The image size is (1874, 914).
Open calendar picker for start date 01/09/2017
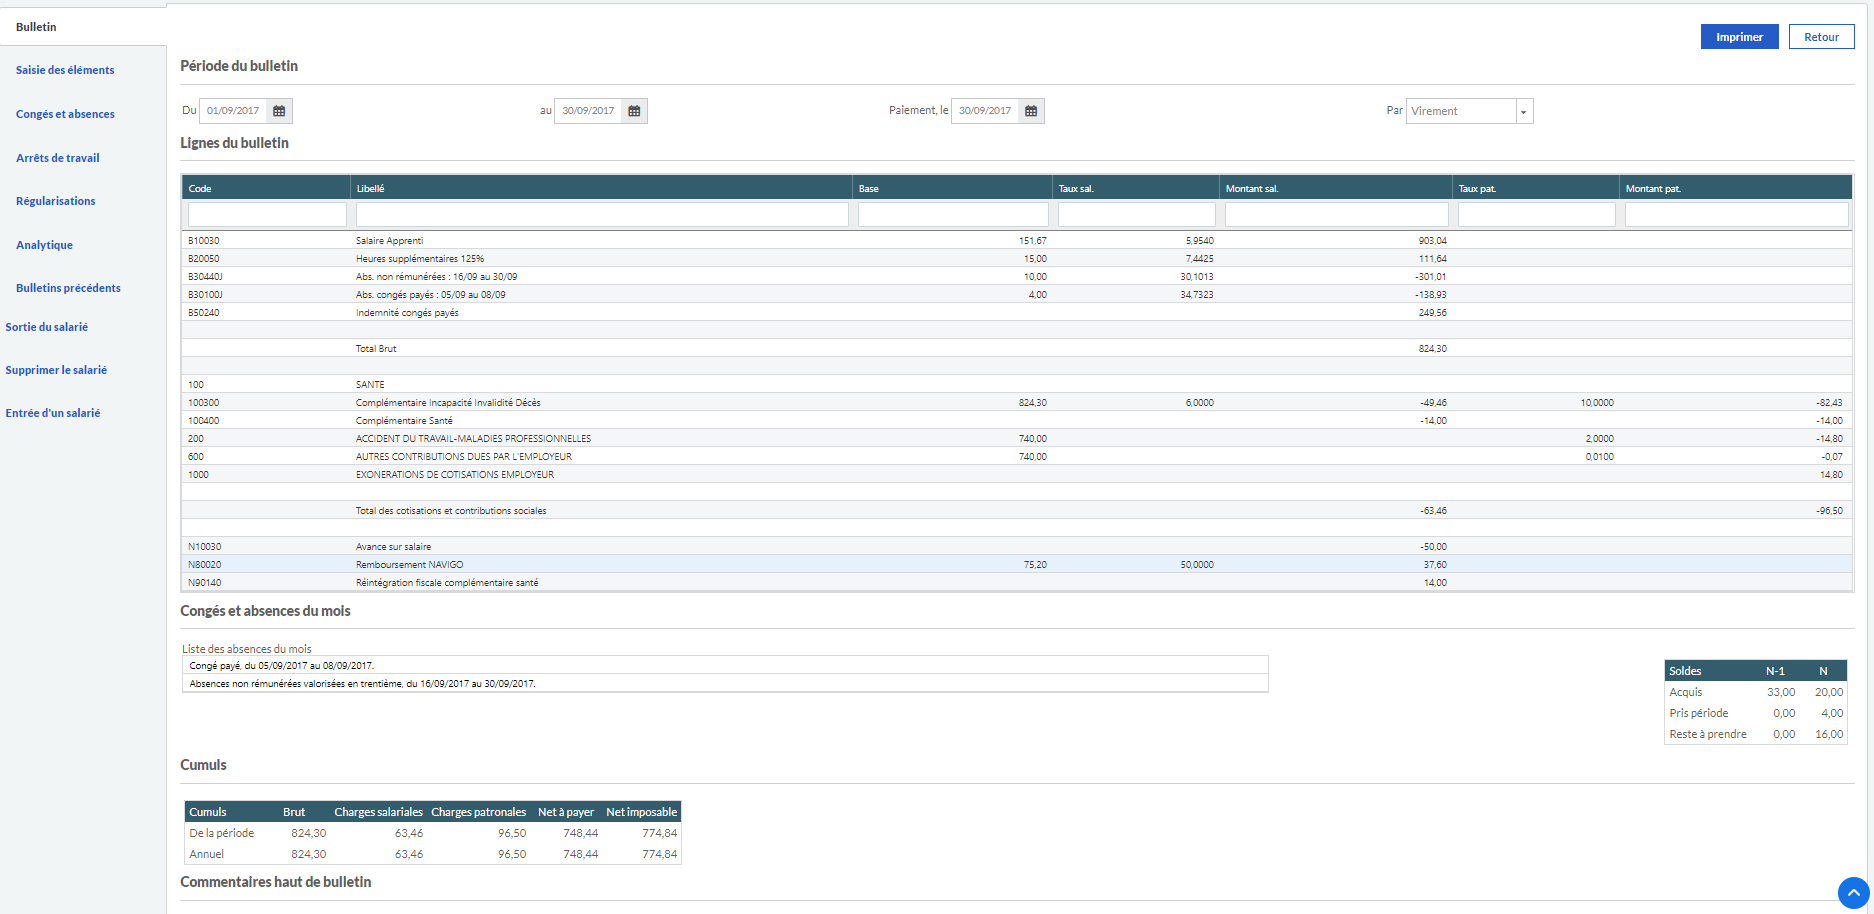point(279,111)
